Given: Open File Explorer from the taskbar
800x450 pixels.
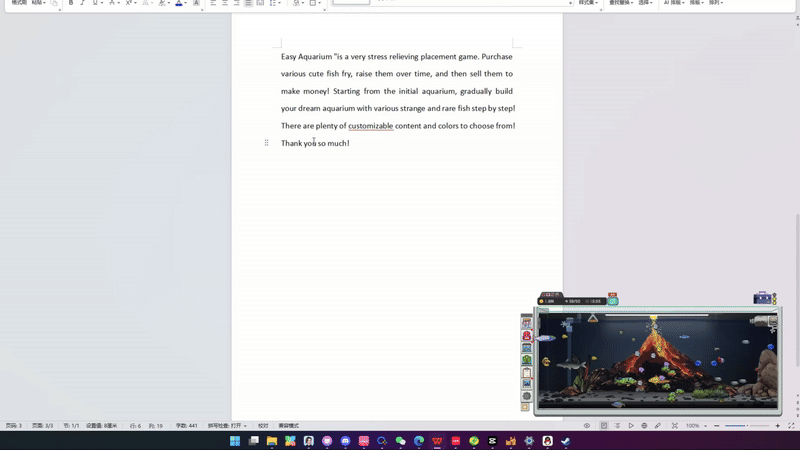Looking at the screenshot, I should [x=272, y=441].
